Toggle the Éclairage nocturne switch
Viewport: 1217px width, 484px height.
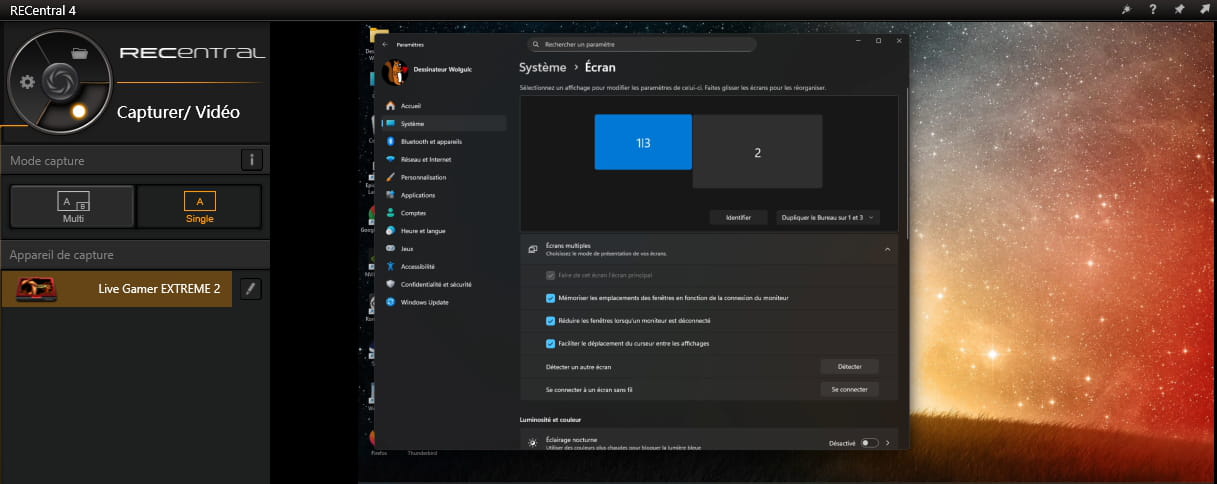(x=869, y=442)
